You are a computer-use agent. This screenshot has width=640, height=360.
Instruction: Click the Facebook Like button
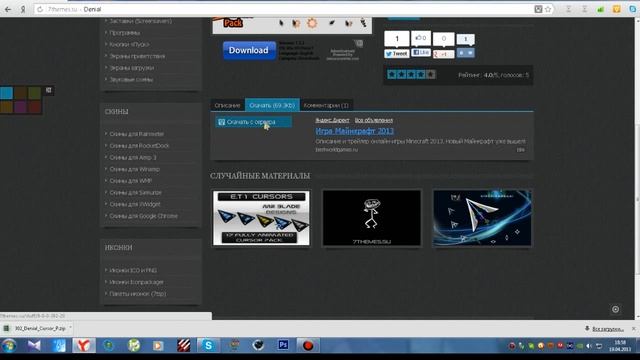coord(421,53)
